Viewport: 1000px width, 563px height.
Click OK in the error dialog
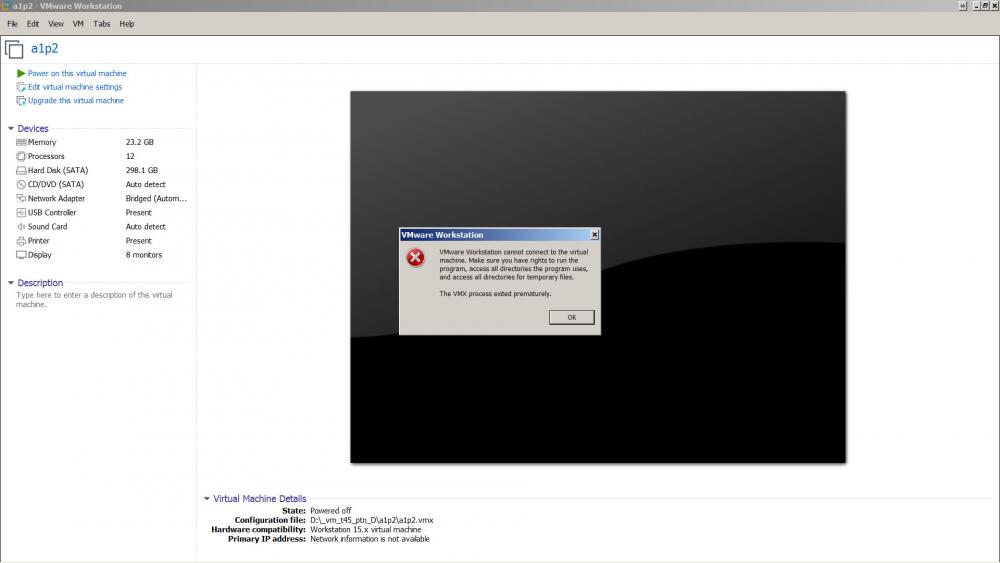coord(571,317)
